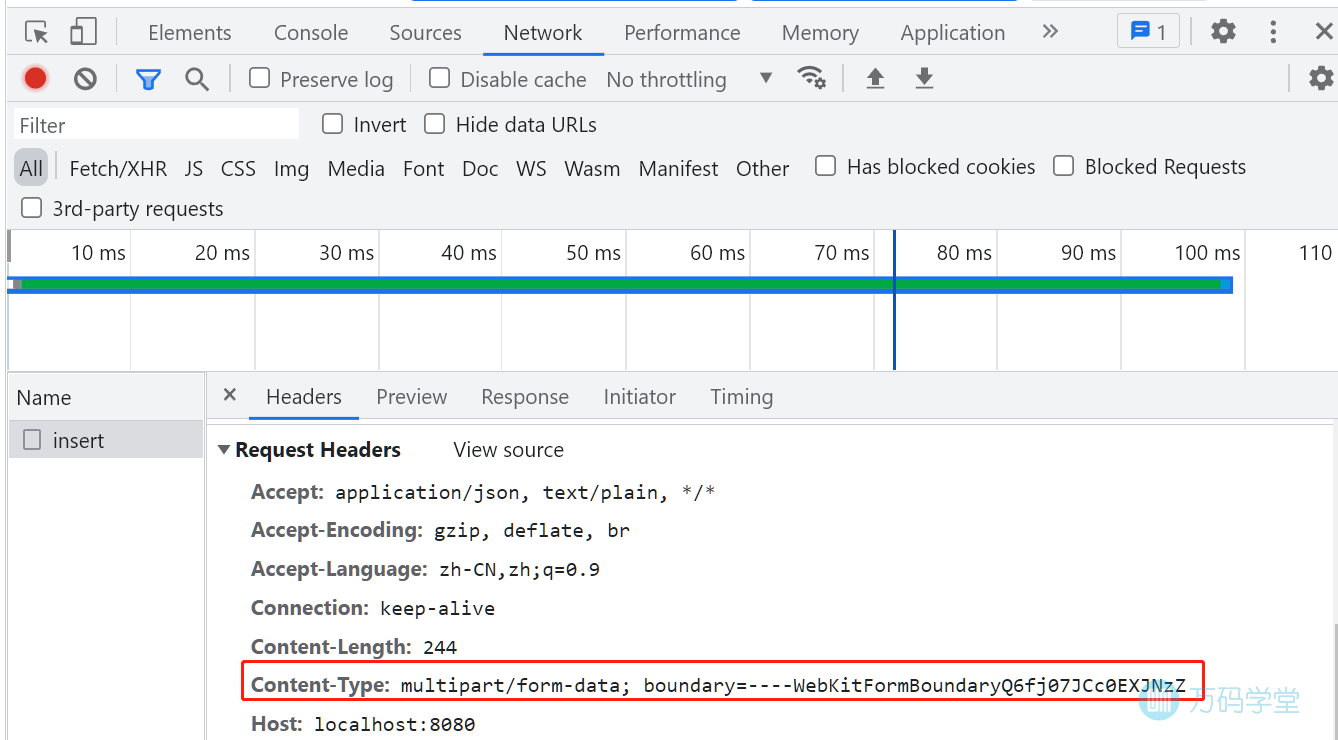Switch to the Initiator tab
The image size is (1338, 740).
[640, 397]
